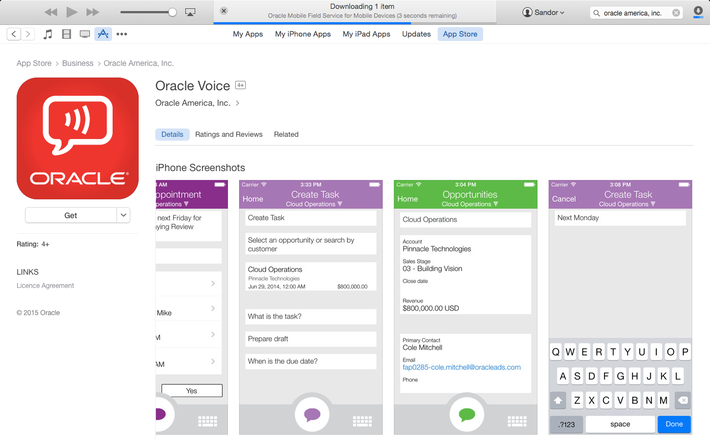Cancel the download with the X icon
710x443 pixels.
click(224, 11)
